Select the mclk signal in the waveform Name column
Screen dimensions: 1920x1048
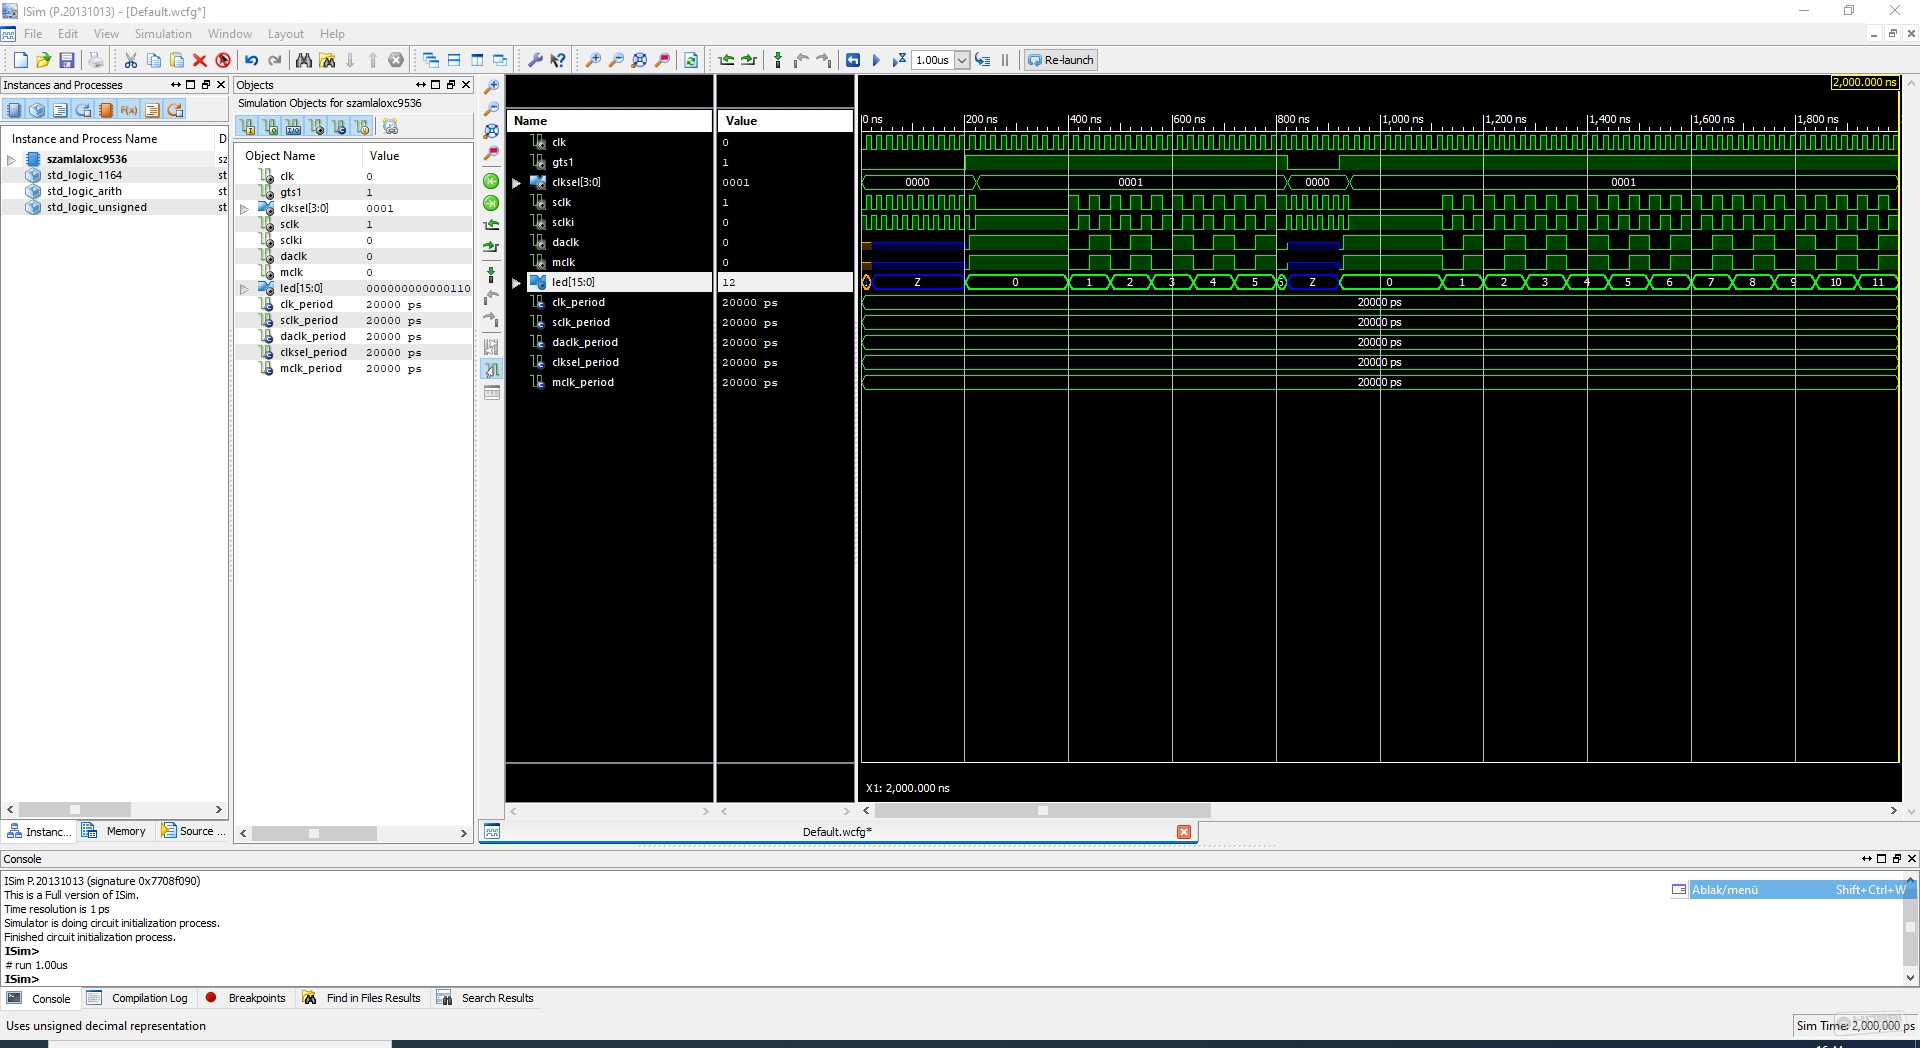tap(563, 262)
